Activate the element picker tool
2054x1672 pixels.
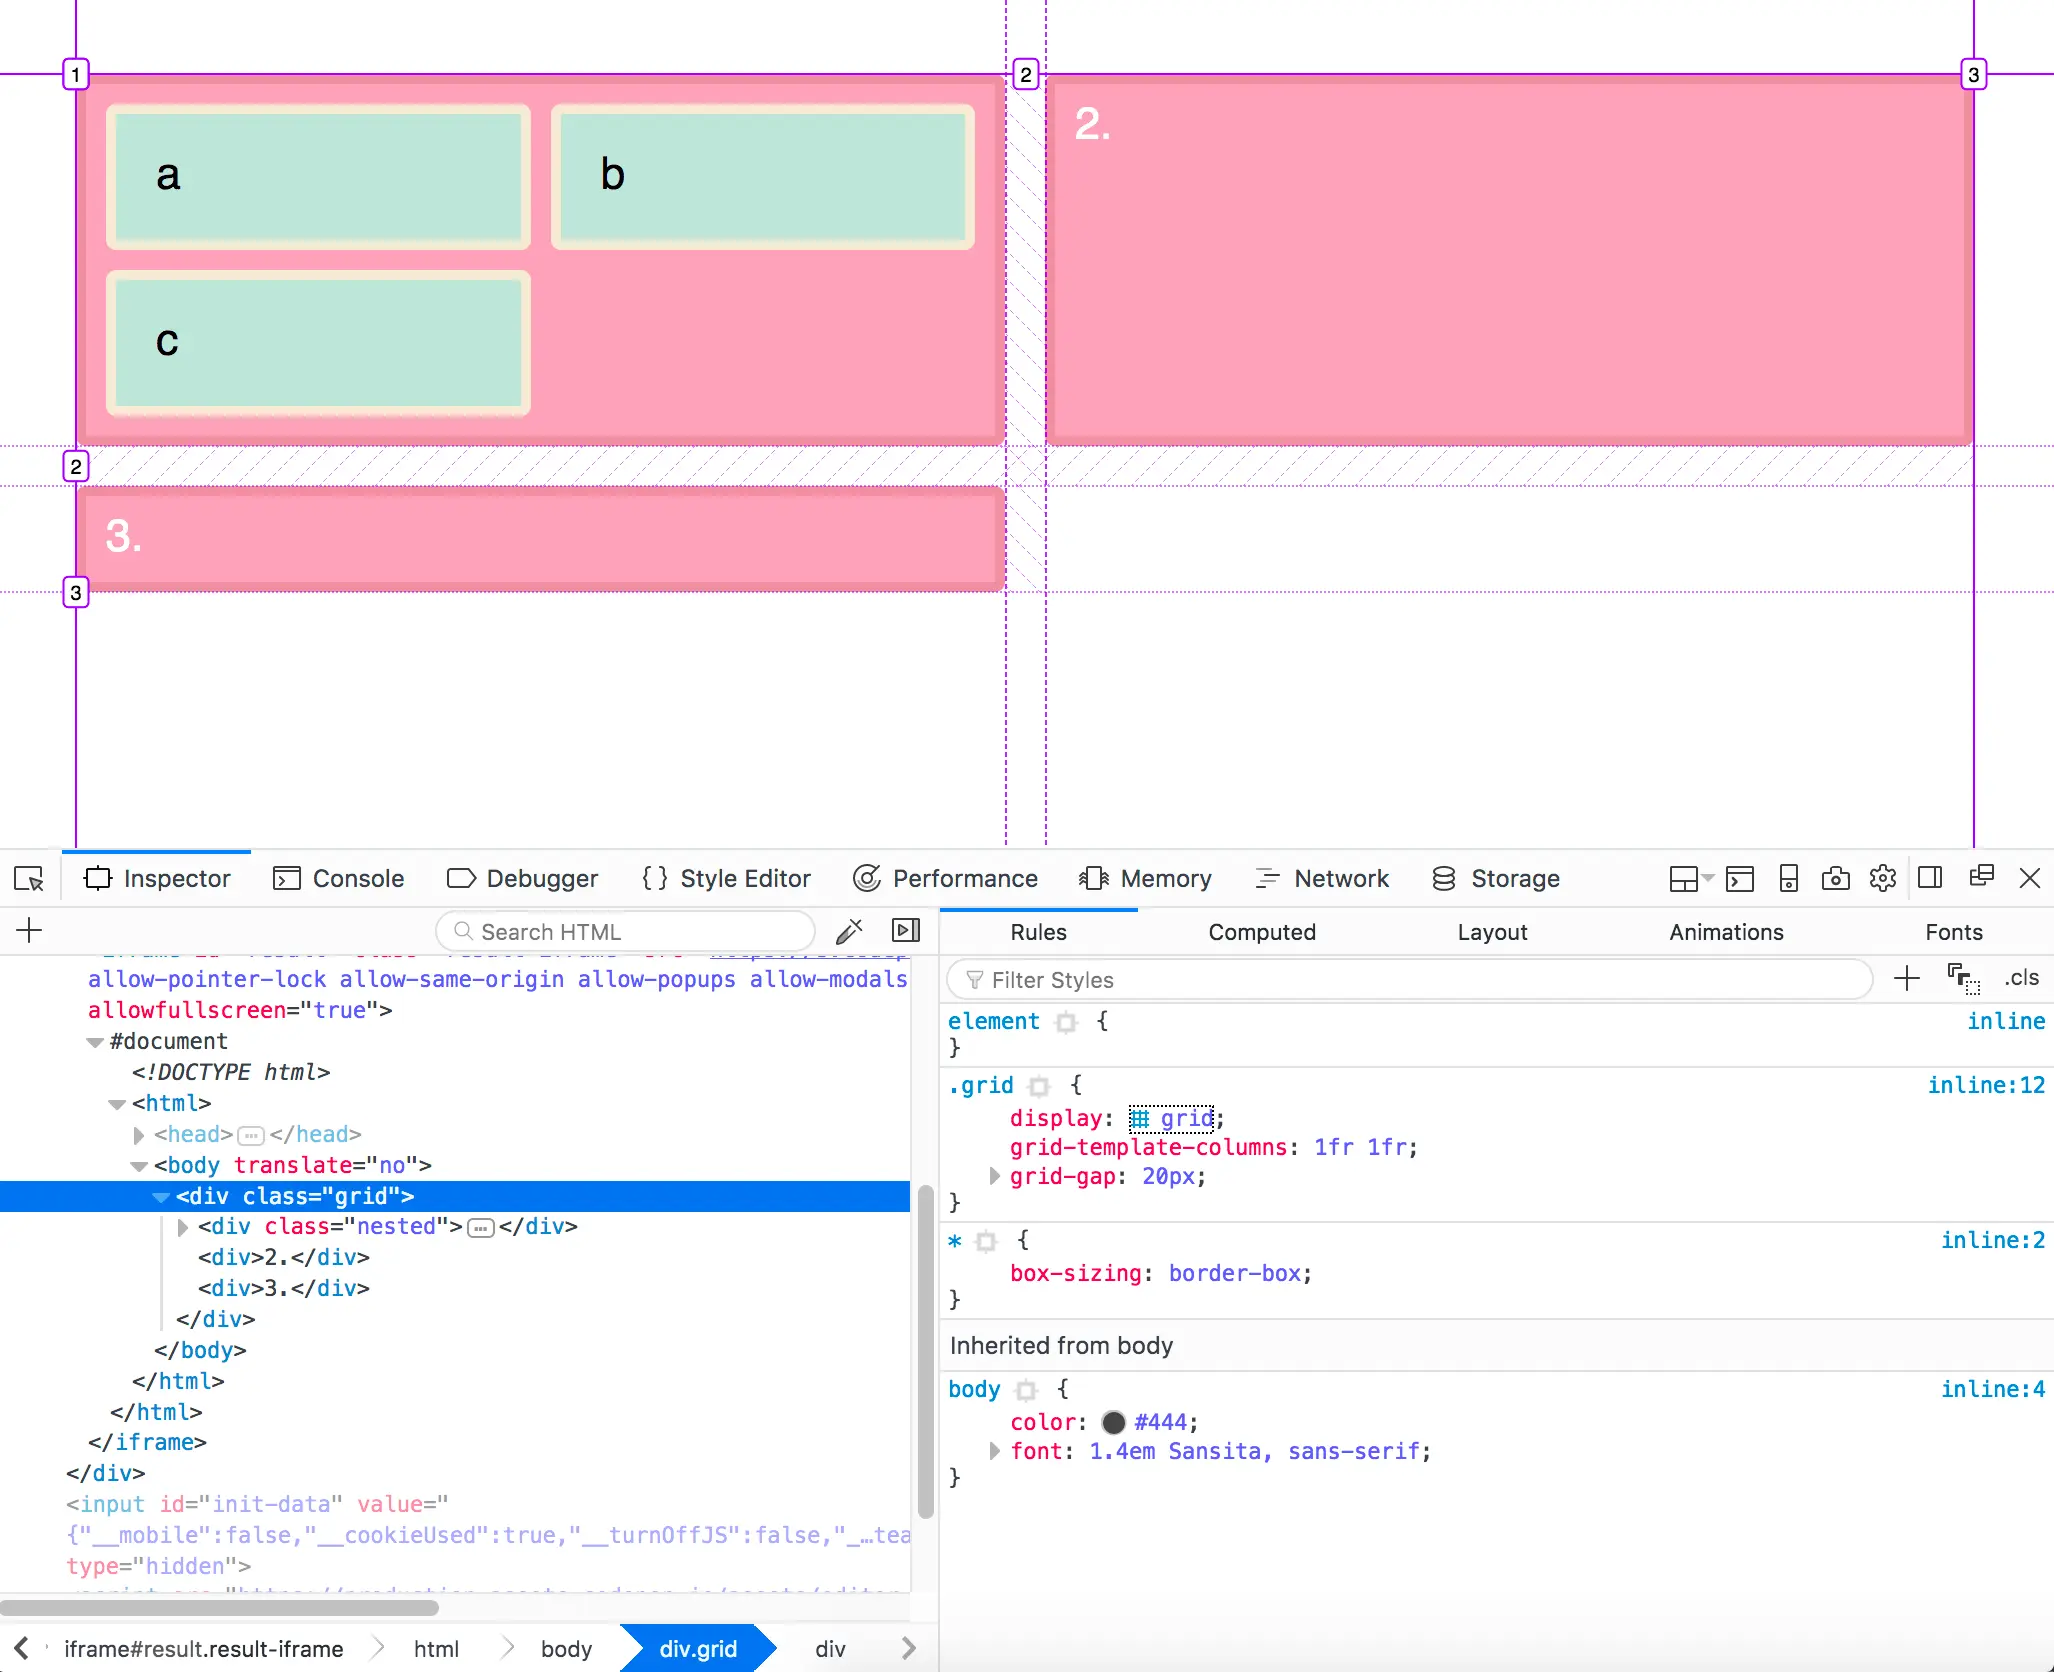coord(29,879)
